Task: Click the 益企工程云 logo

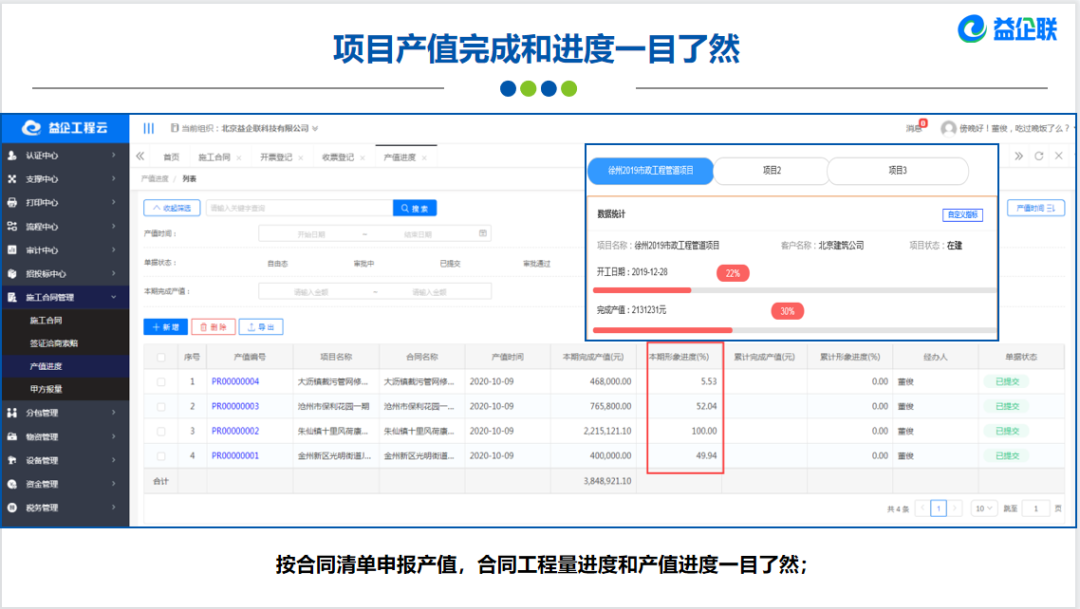Action: coord(65,128)
